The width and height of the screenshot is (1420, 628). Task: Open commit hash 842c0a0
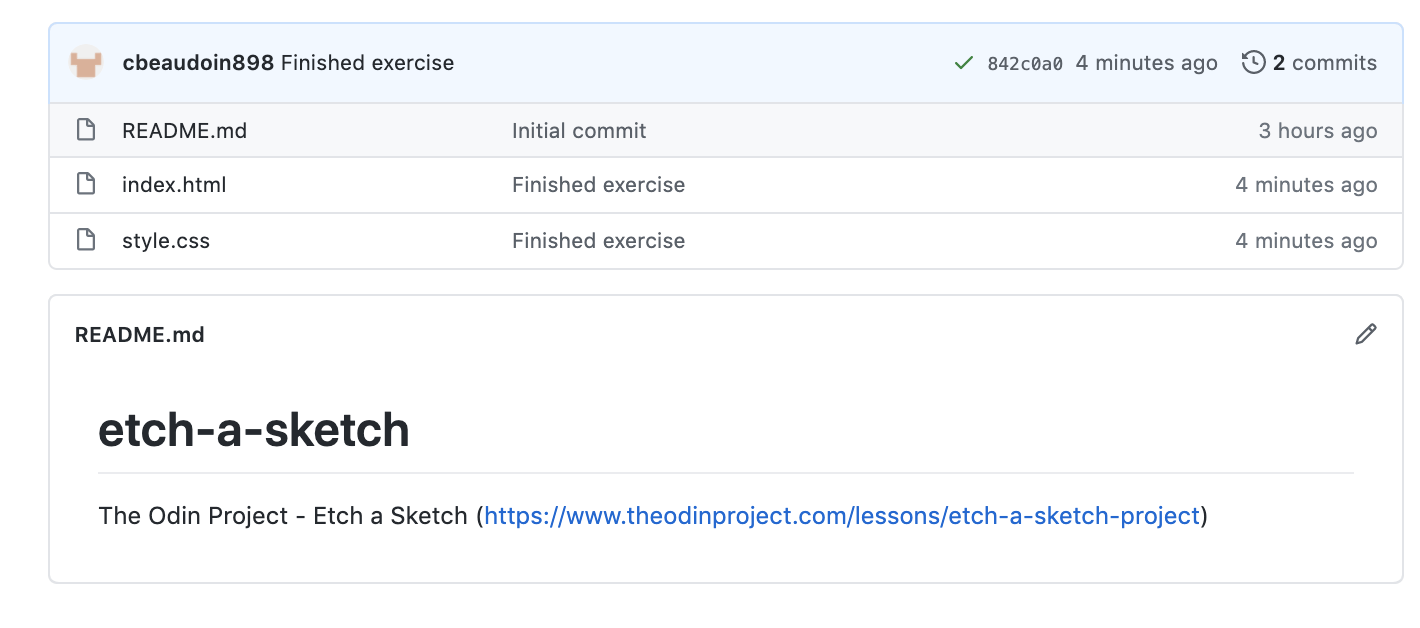(x=1024, y=64)
